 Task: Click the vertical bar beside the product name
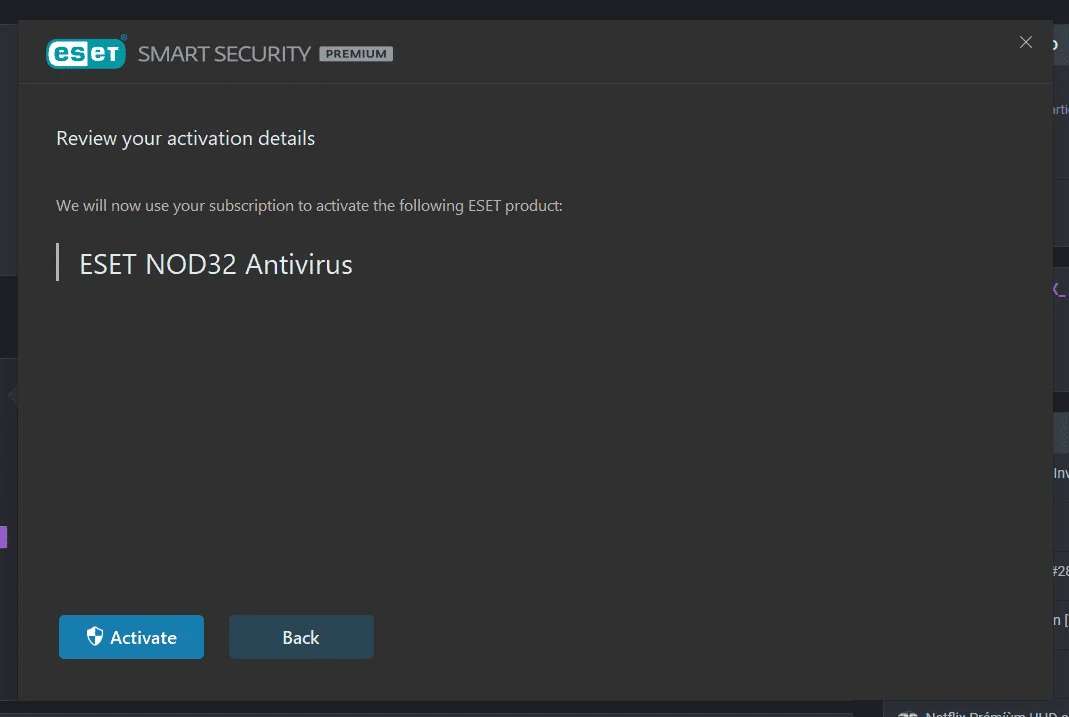point(57,262)
